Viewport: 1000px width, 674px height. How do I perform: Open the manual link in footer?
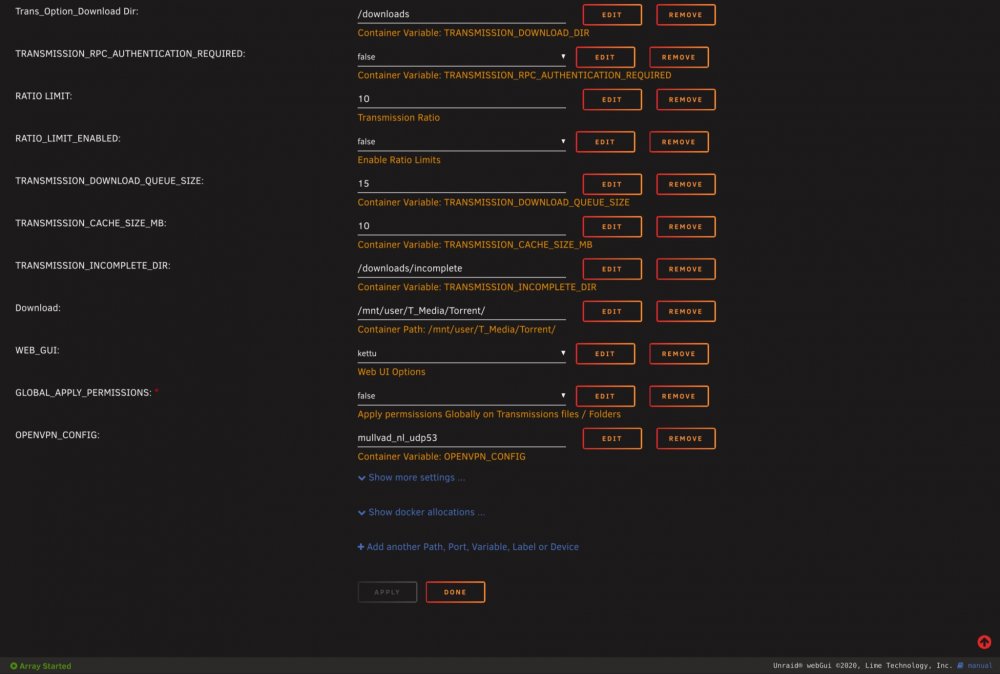click(x=980, y=666)
